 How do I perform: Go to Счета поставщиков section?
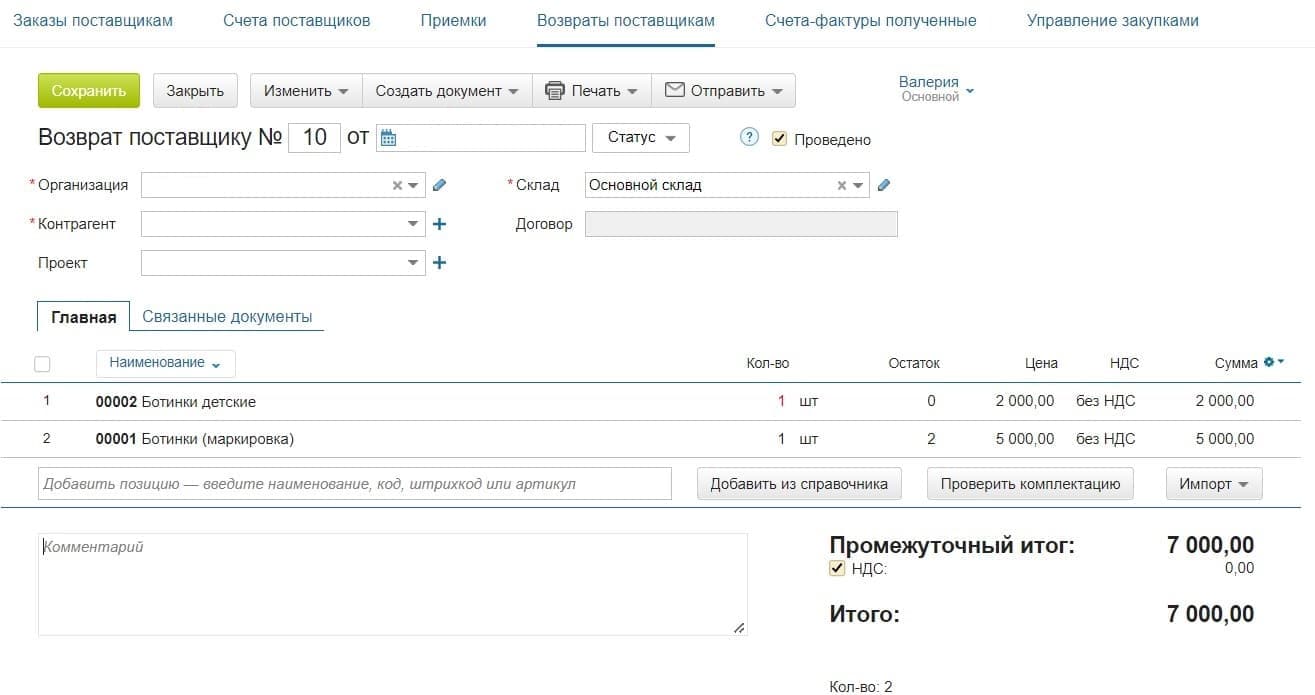coord(296,21)
